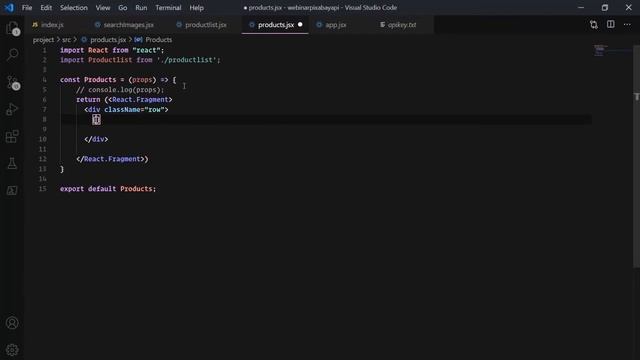Open the Run menu
This screenshot has height=360, width=640.
tap(141, 7)
